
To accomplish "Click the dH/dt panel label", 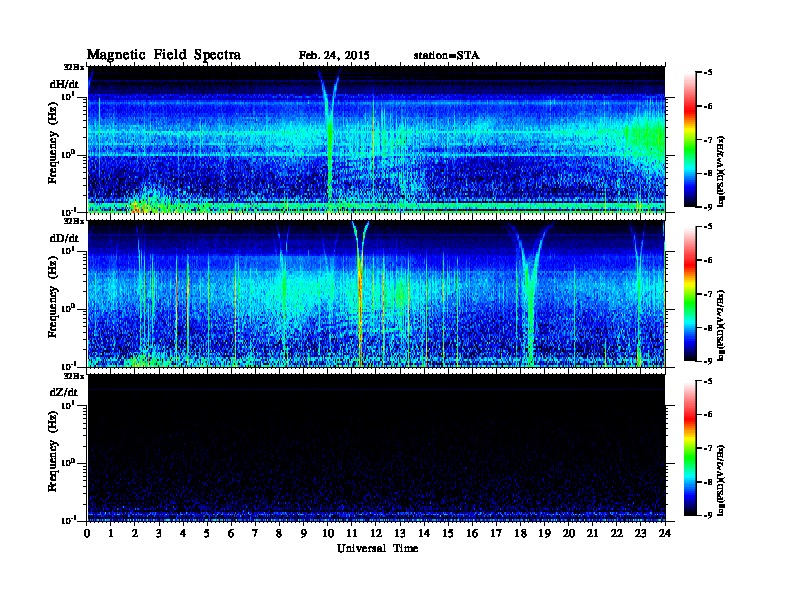I will coord(64,84).
